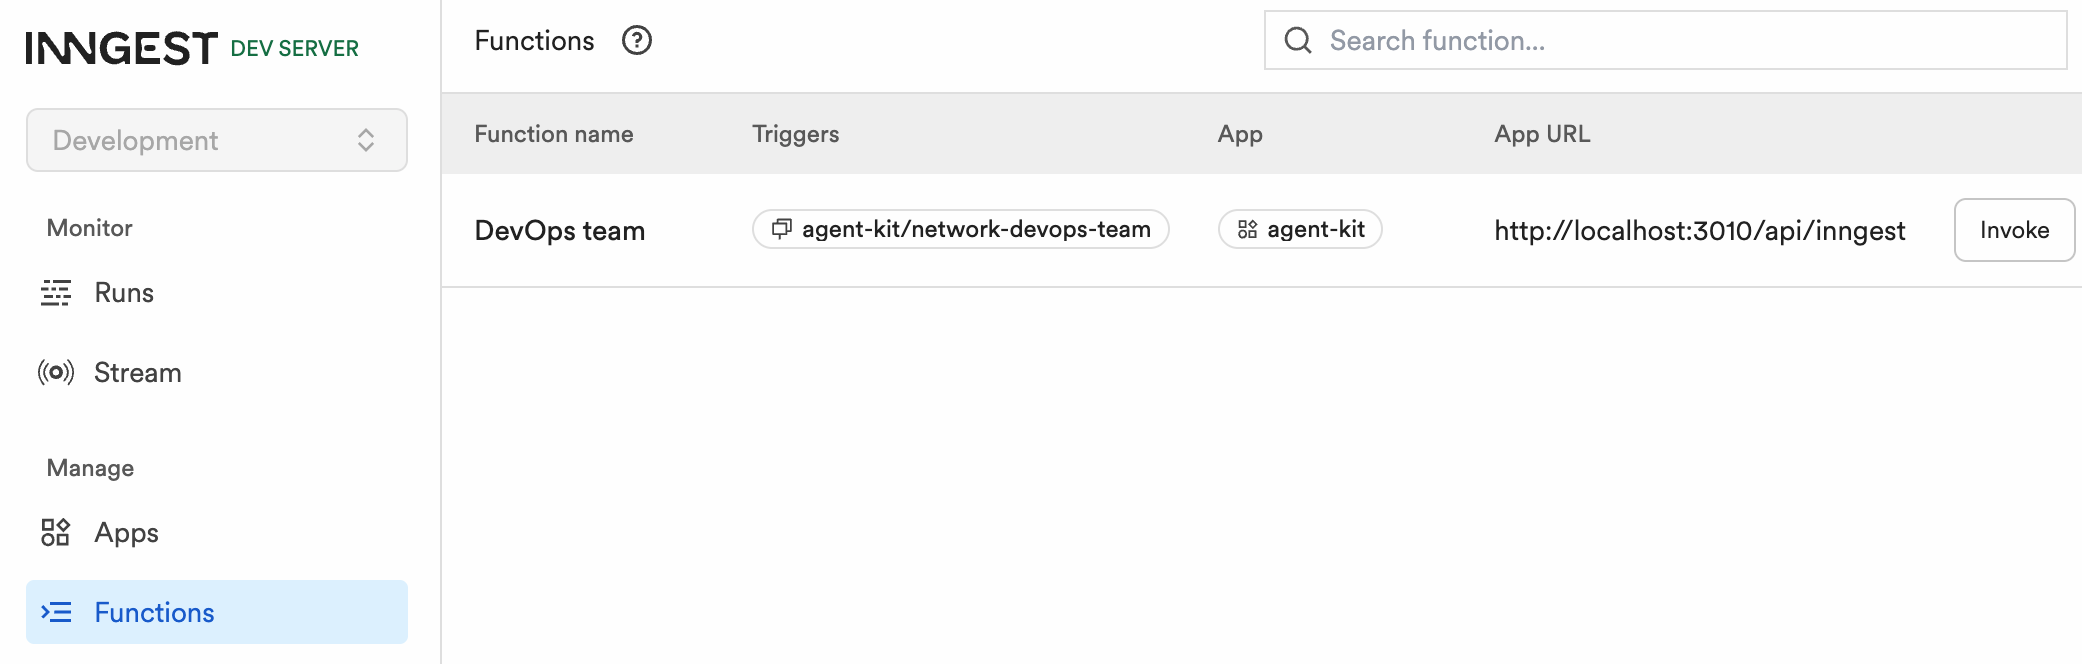The image size is (2082, 664).
Task: Click the magnifier icon in the search box
Action: tap(1298, 40)
